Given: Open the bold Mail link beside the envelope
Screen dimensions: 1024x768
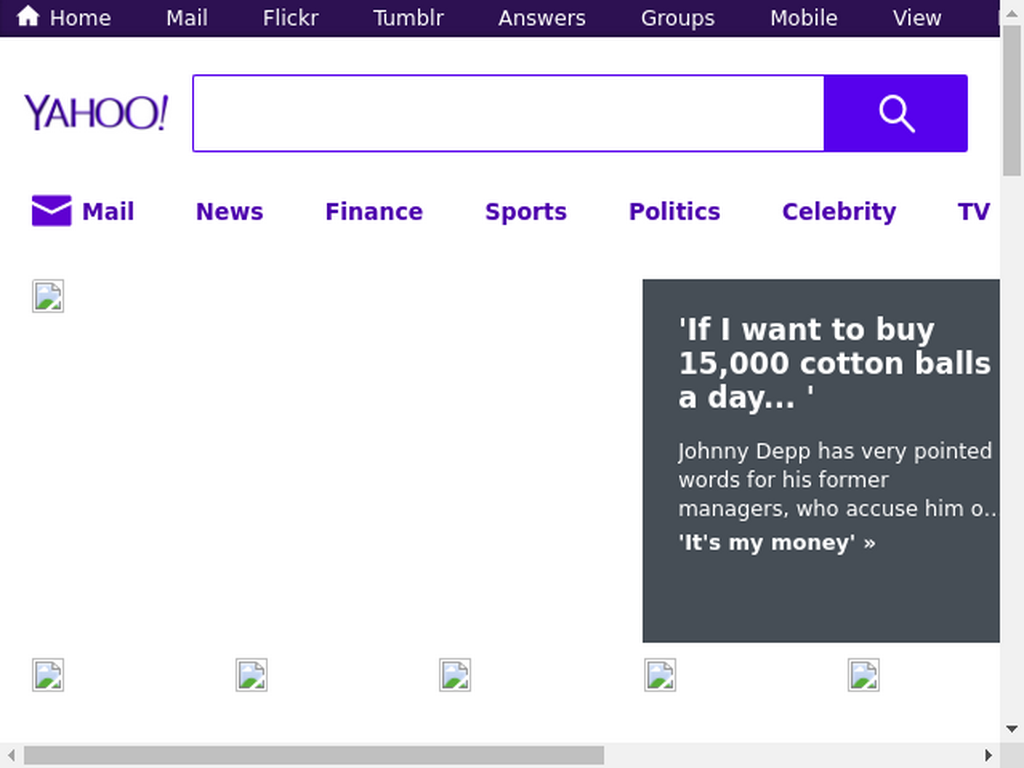Looking at the screenshot, I should pos(108,212).
